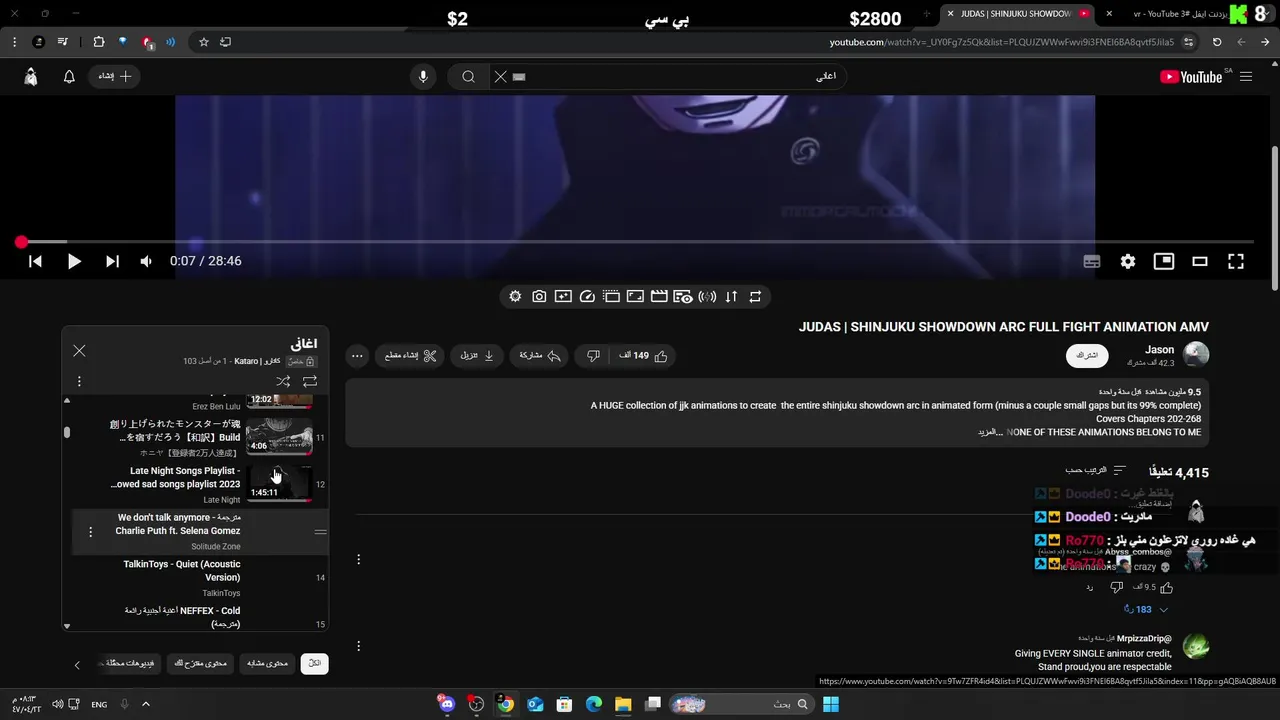This screenshot has width=1280, height=720.
Task: Share the video
Action: tap(540, 355)
